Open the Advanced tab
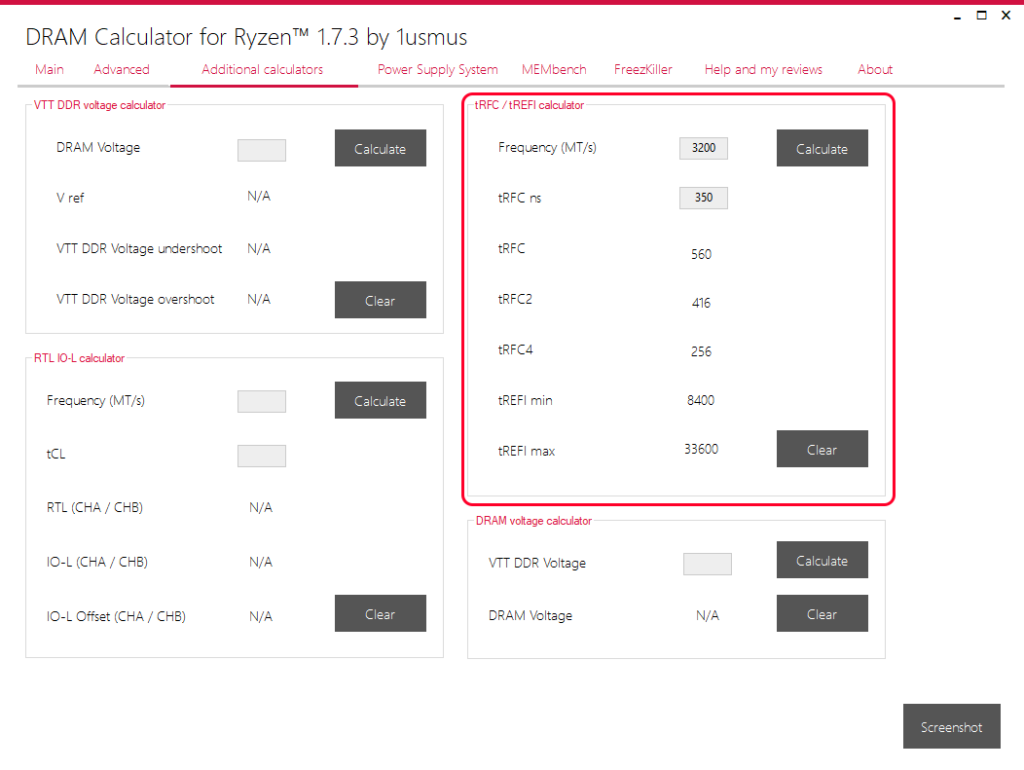The width and height of the screenshot is (1024, 770). 121,69
